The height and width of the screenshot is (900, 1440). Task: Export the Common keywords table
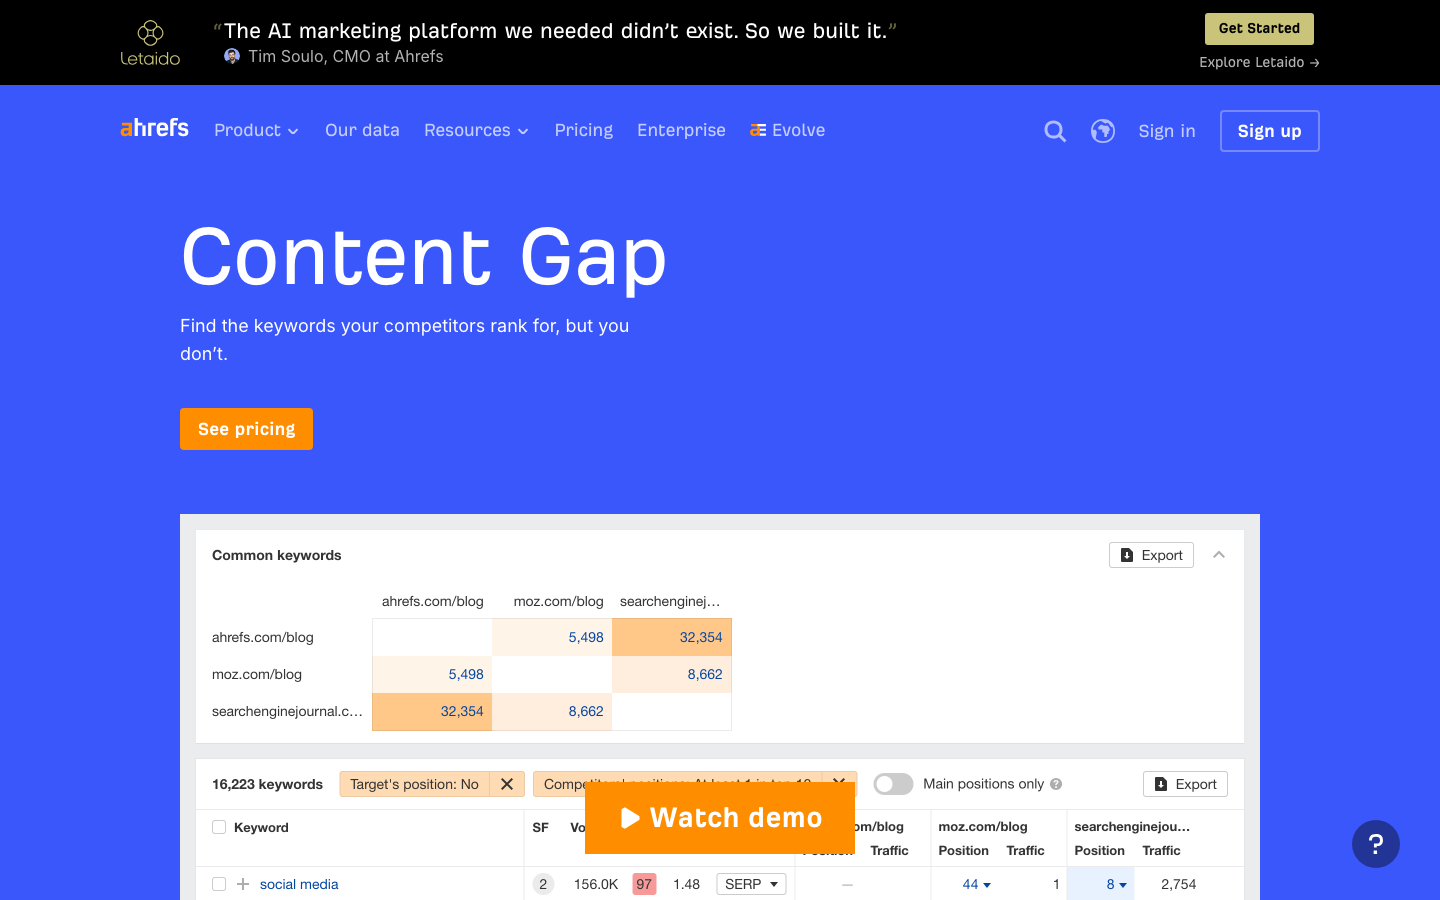pyautogui.click(x=1151, y=555)
